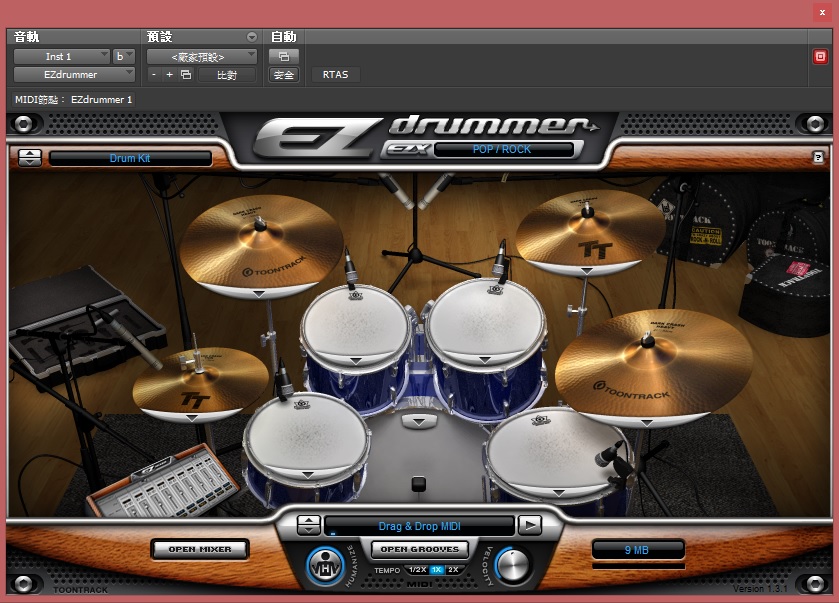Image resolution: width=839 pixels, height=603 pixels.
Task: Adjust the Velocity knob
Action: 513,565
